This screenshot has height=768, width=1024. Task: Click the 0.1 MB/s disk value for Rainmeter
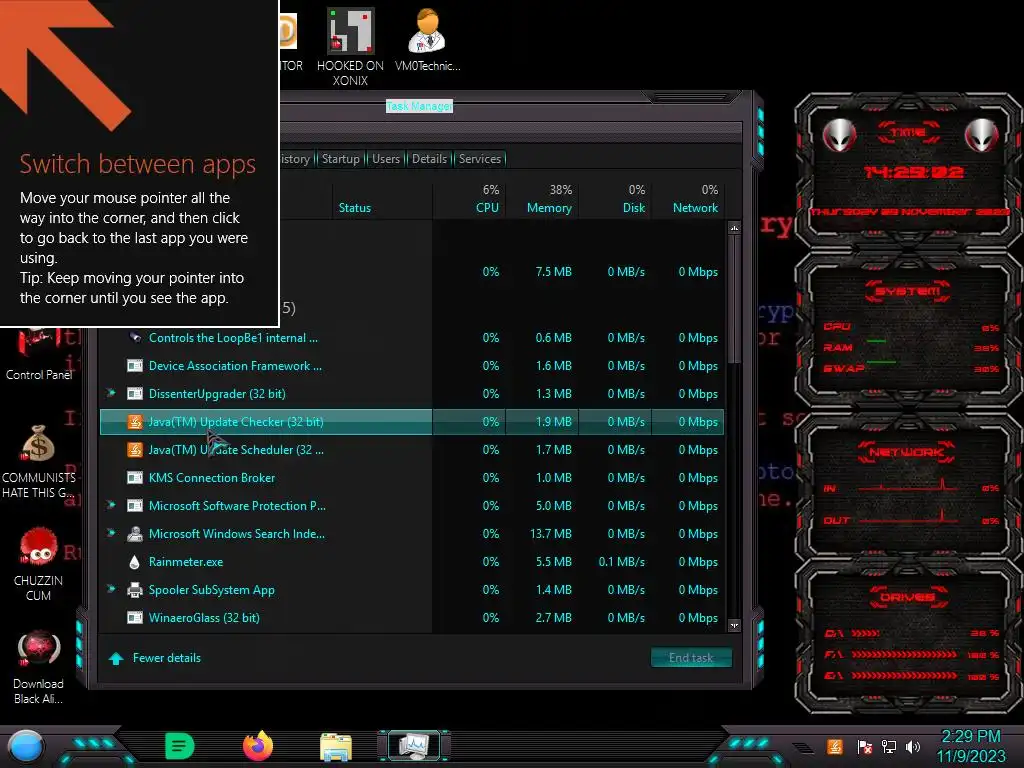[621, 562]
